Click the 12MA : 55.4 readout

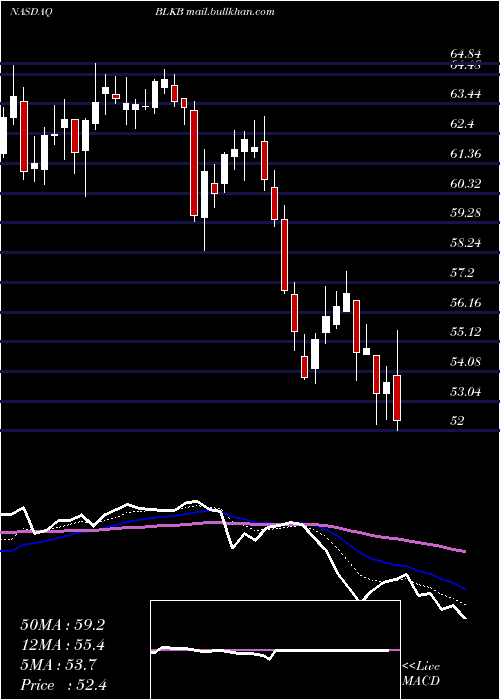pyautogui.click(x=62, y=645)
